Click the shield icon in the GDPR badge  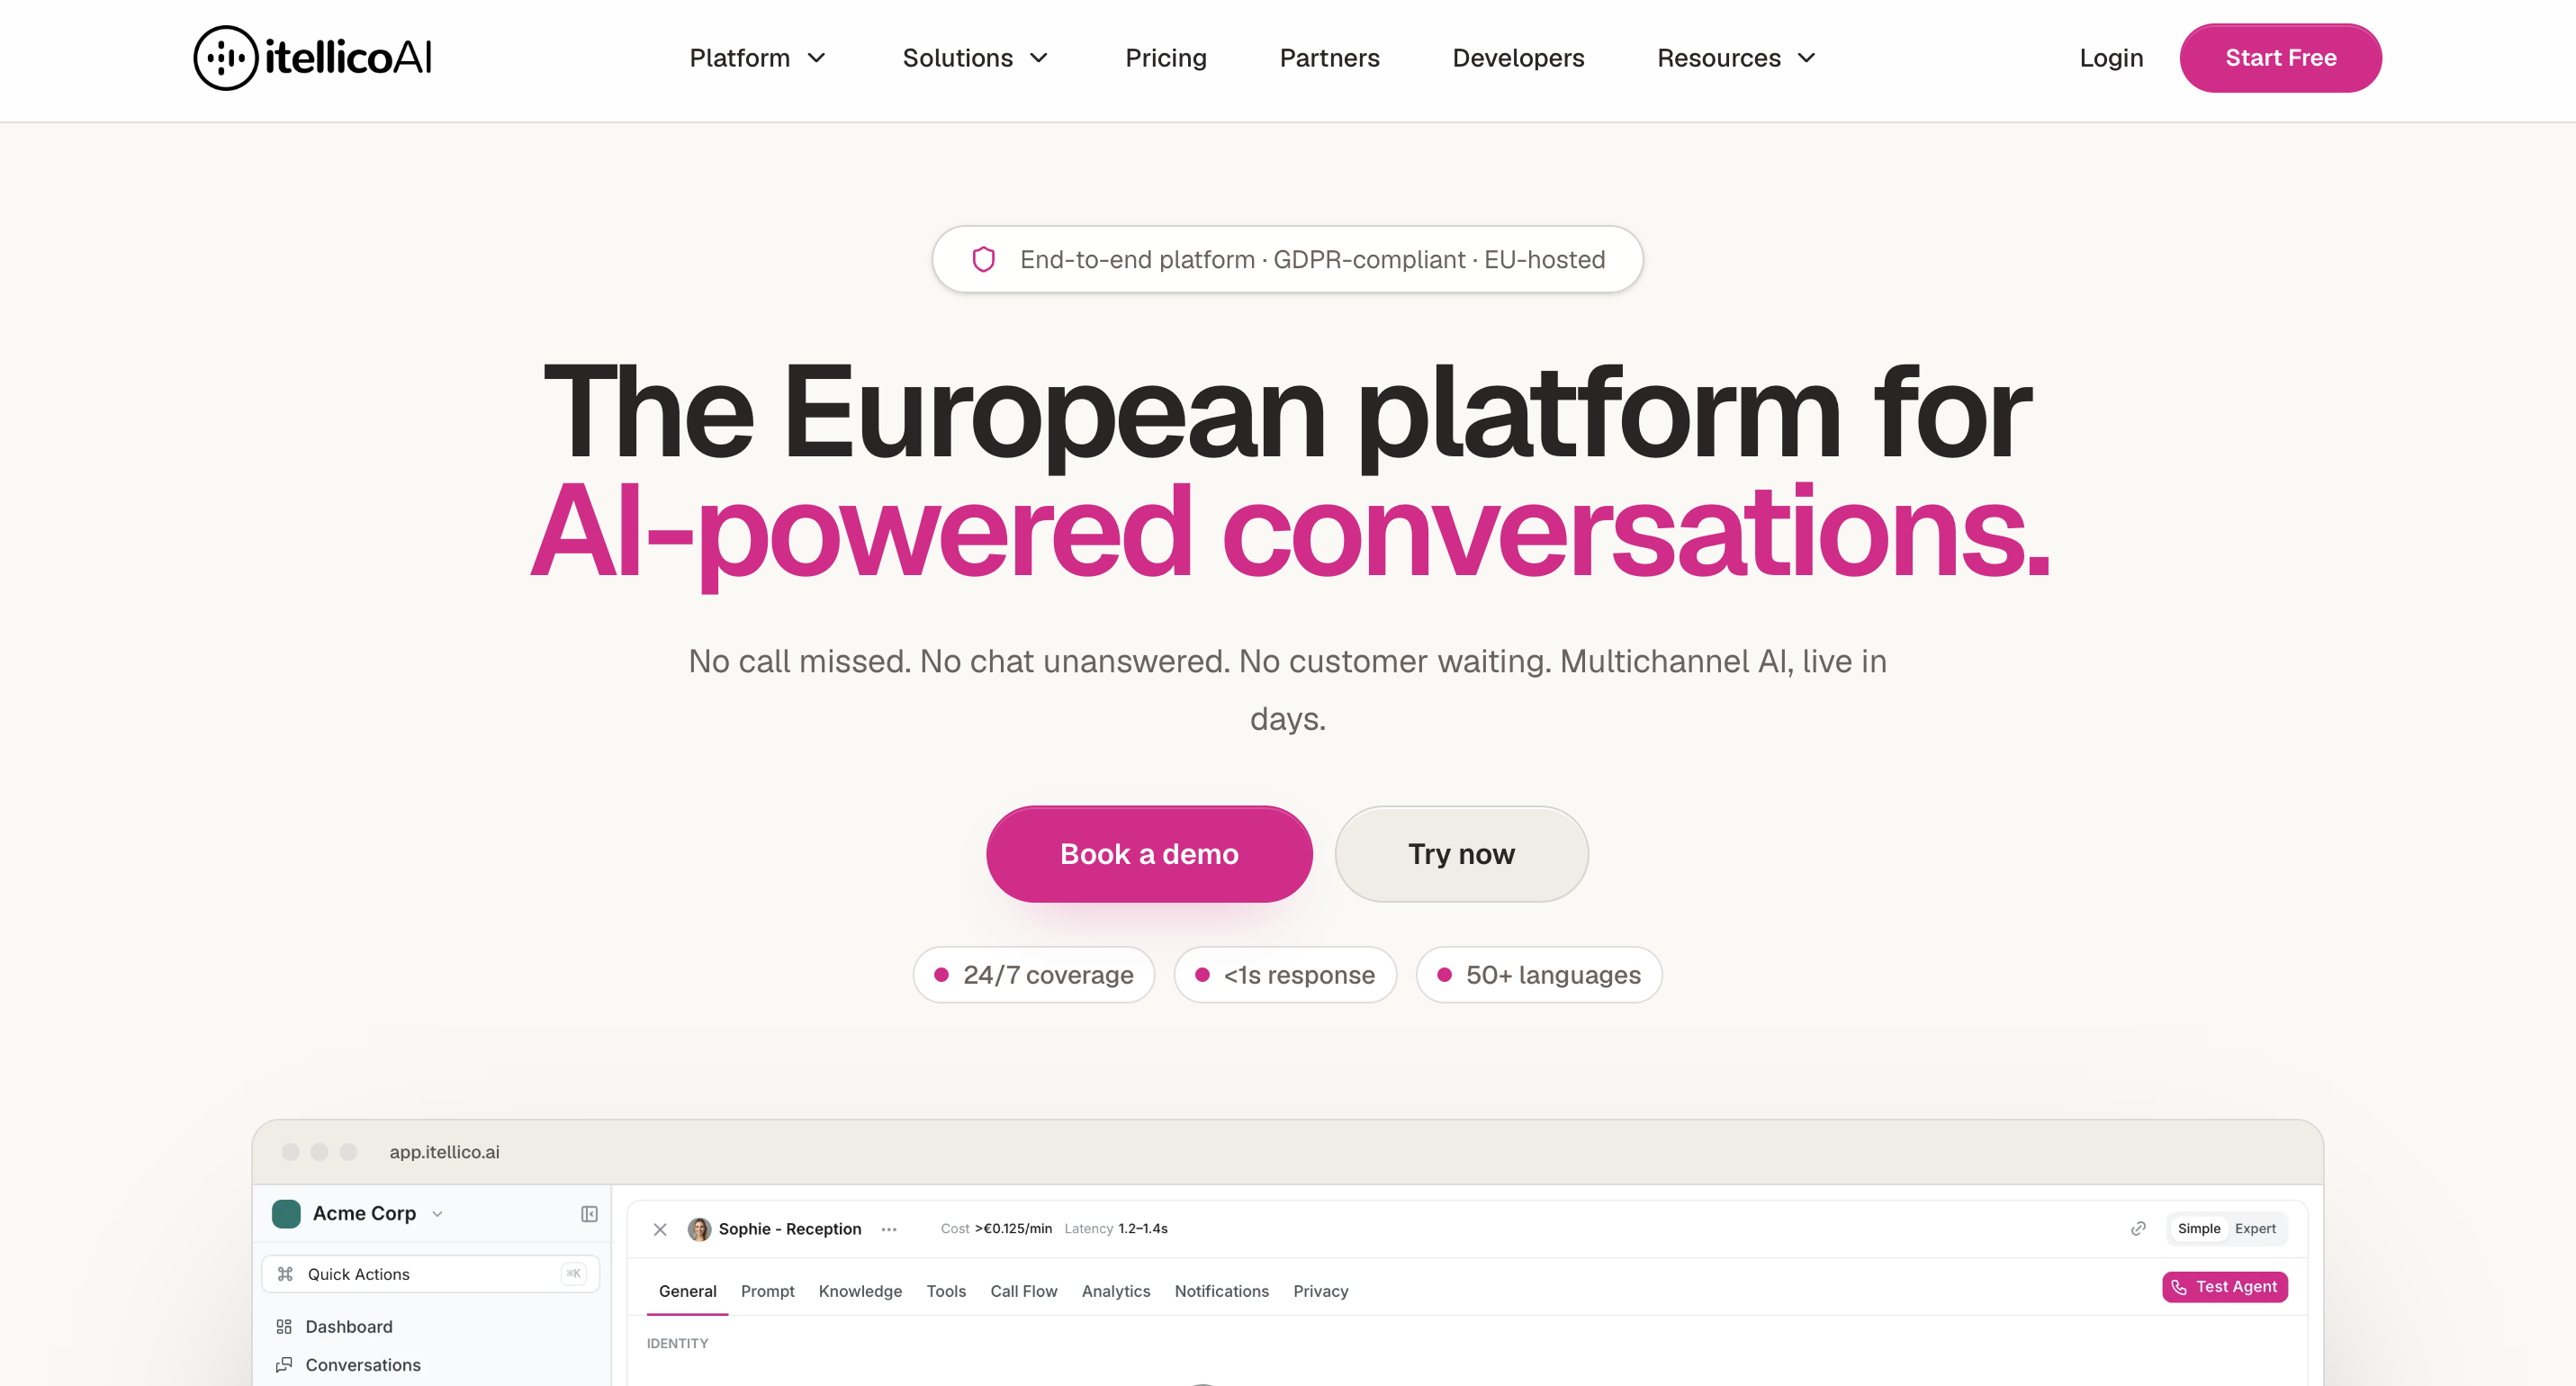tap(983, 260)
